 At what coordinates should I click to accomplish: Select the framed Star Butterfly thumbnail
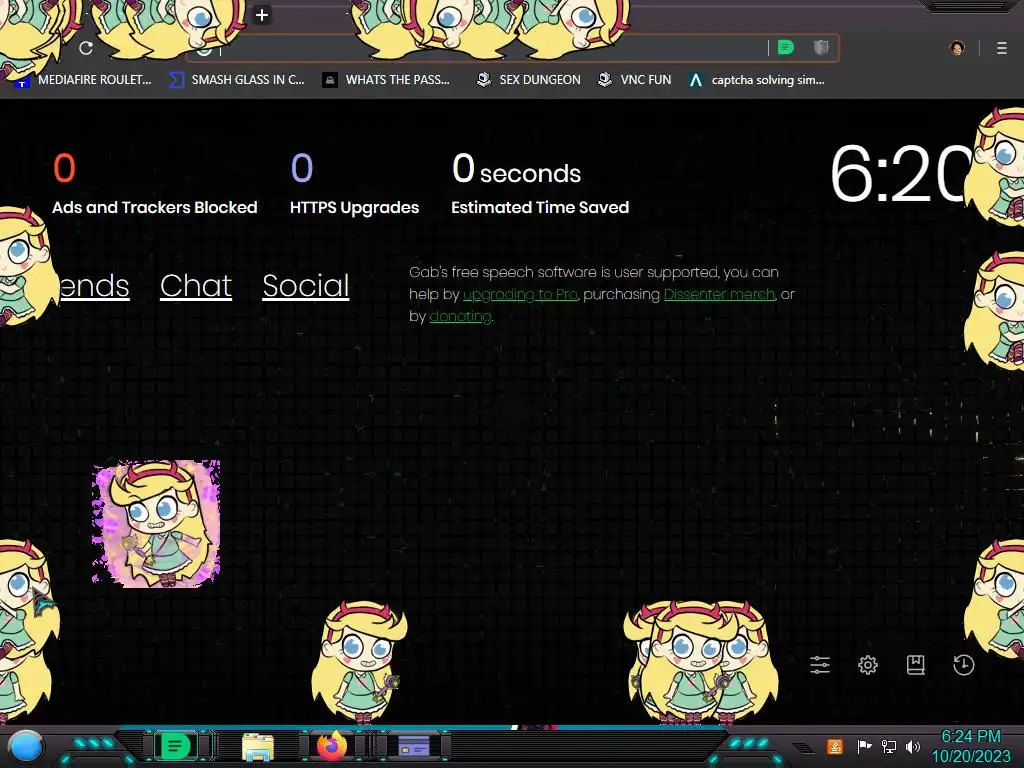156,524
